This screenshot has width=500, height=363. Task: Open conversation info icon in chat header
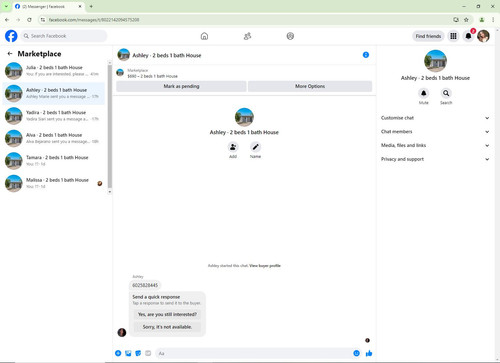tap(366, 55)
